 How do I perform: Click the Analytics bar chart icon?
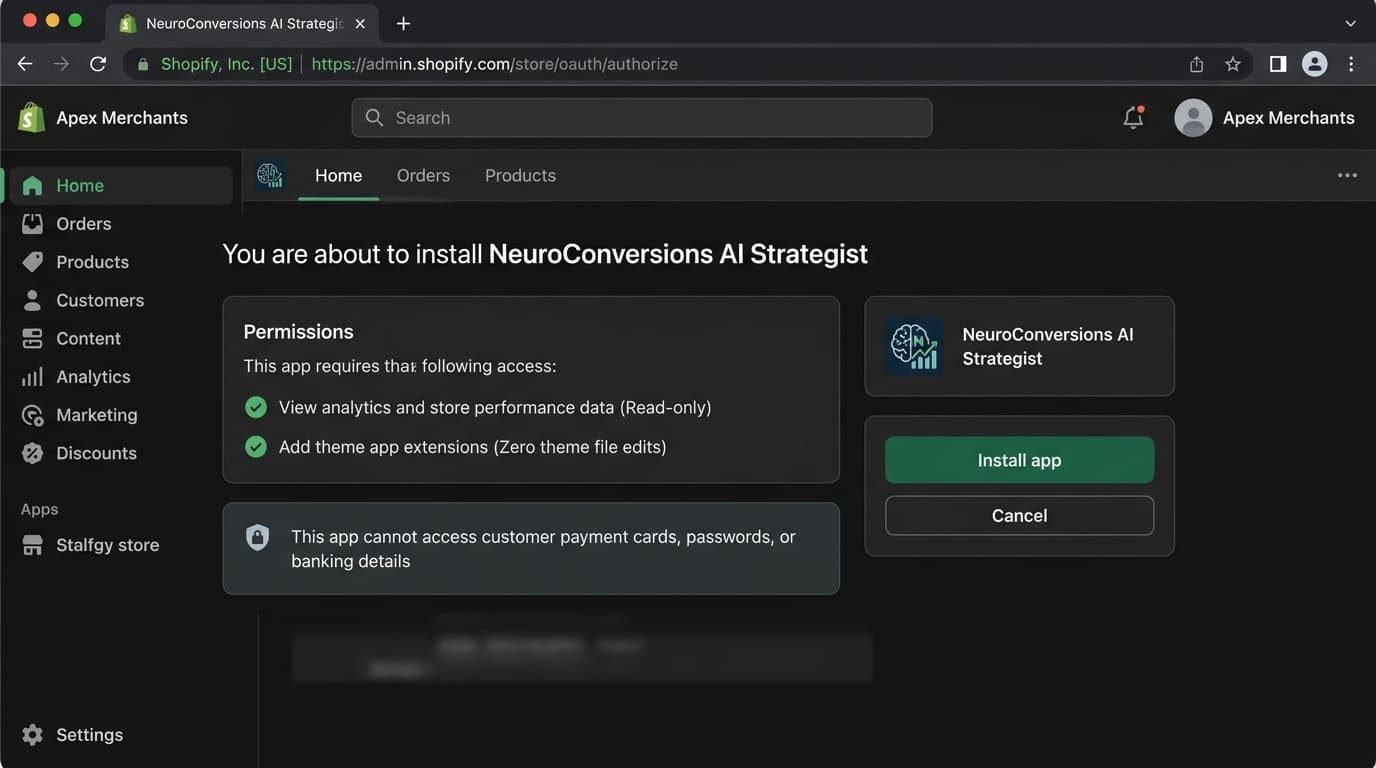click(32, 377)
